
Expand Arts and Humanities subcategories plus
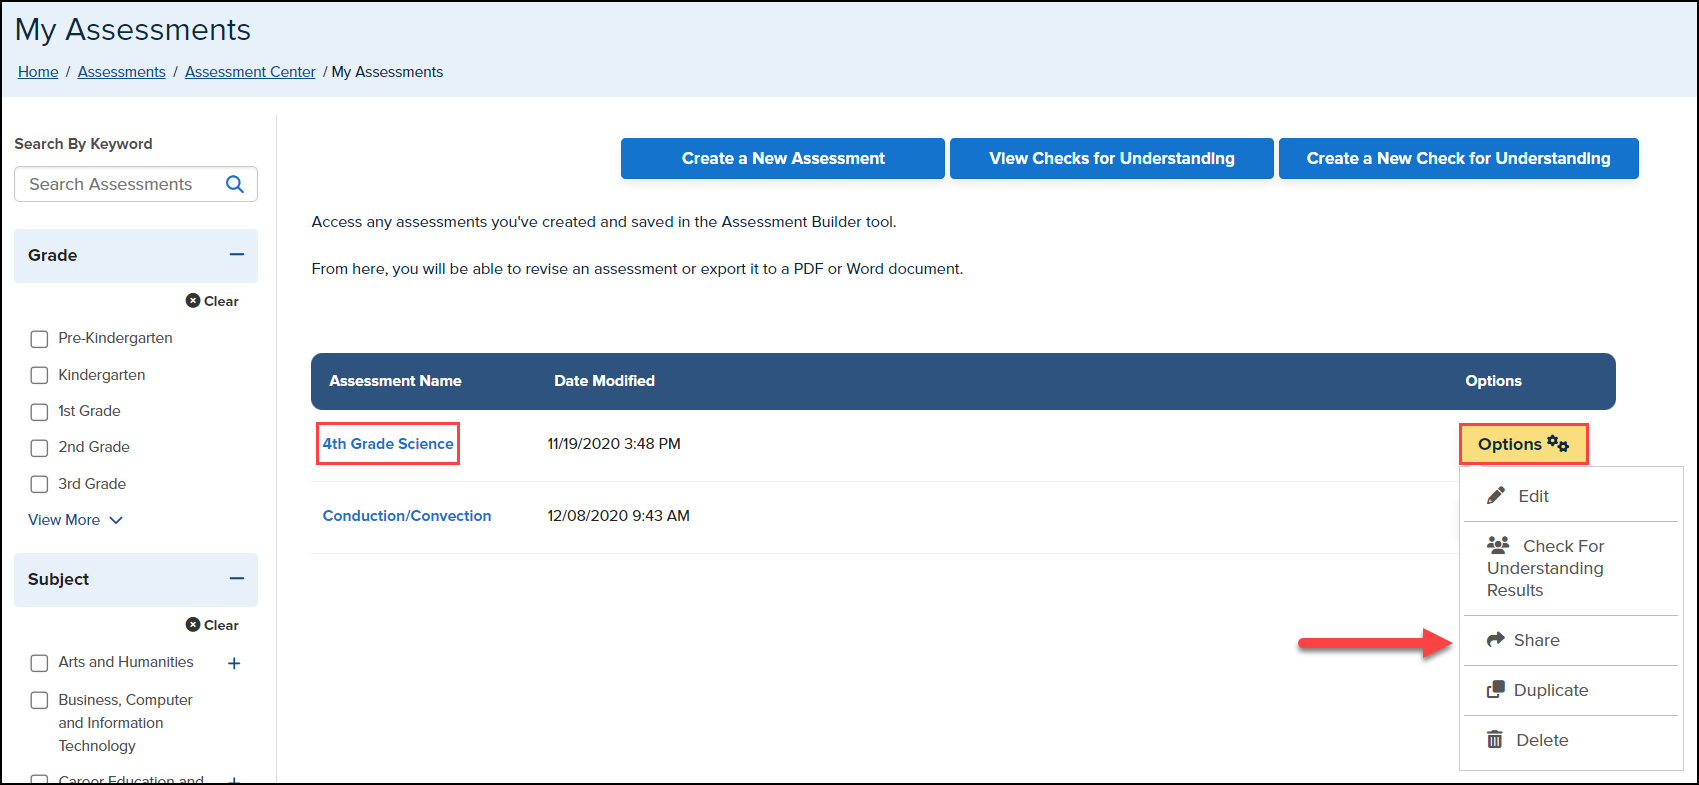click(x=234, y=663)
